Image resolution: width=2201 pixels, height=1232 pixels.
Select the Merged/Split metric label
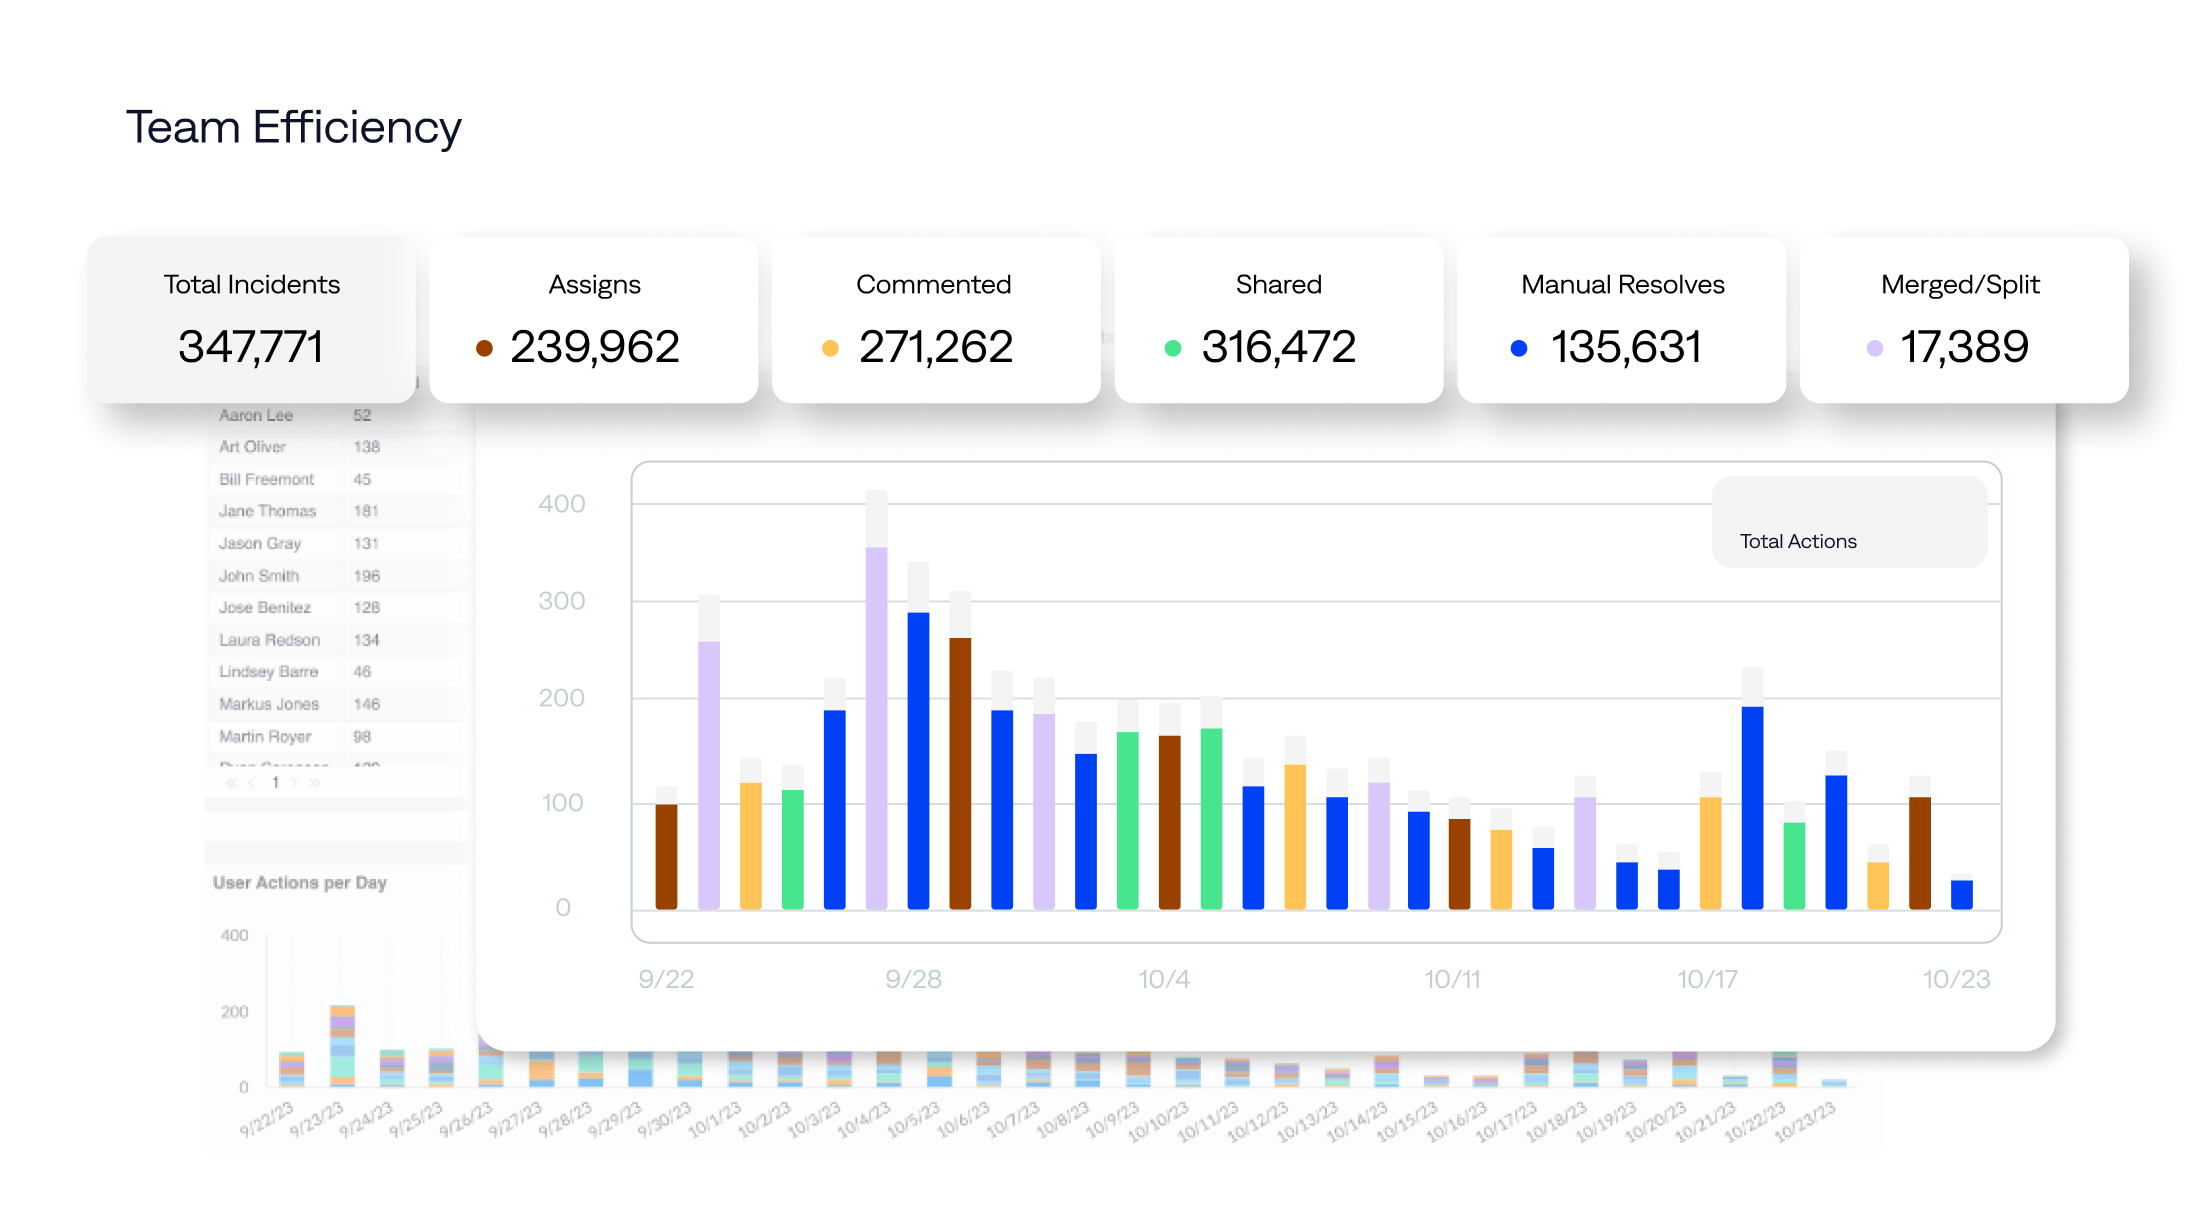(1960, 285)
